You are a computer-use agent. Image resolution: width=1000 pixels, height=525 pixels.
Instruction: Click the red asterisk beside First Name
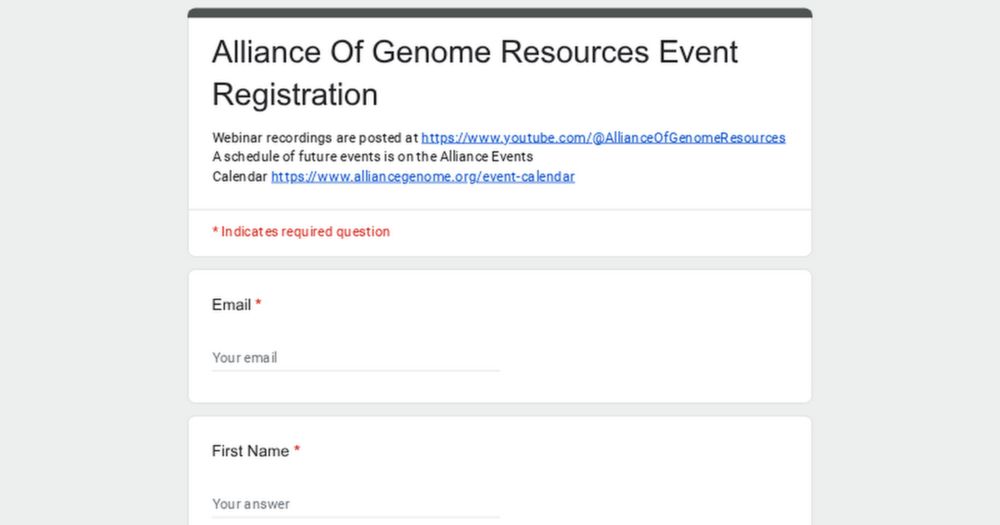(297, 450)
